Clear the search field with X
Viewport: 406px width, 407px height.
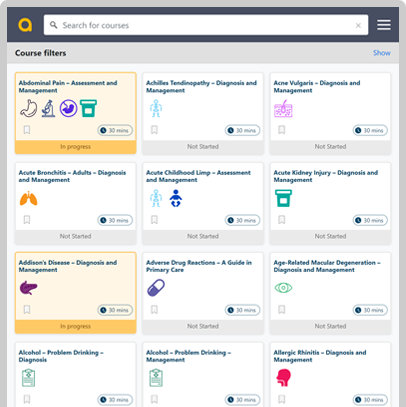tap(358, 25)
